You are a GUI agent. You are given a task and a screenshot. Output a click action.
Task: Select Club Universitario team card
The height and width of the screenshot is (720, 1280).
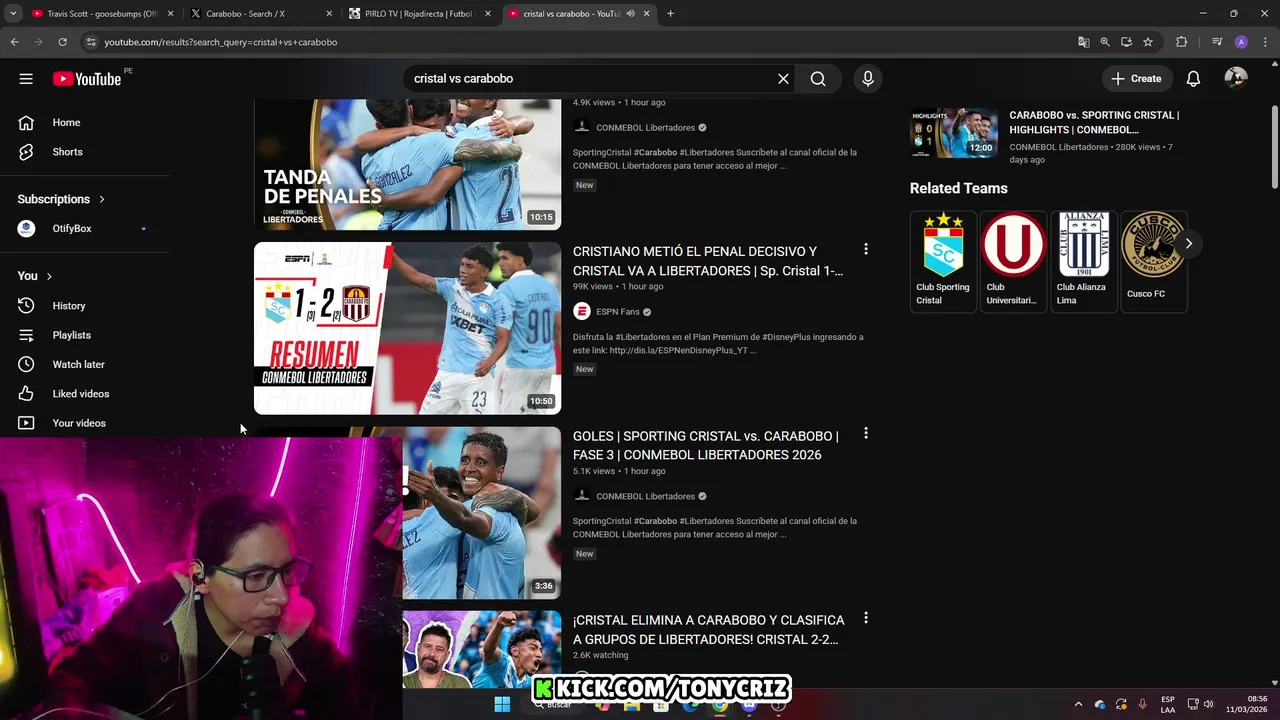click(x=1013, y=261)
